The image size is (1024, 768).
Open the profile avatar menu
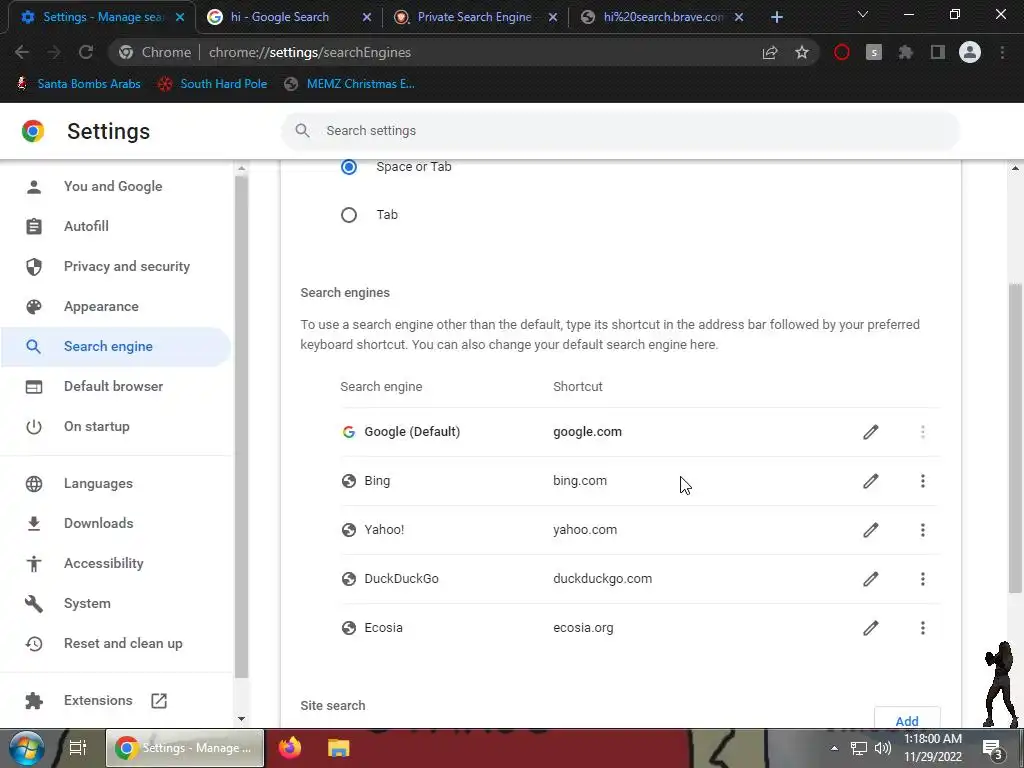[970, 52]
